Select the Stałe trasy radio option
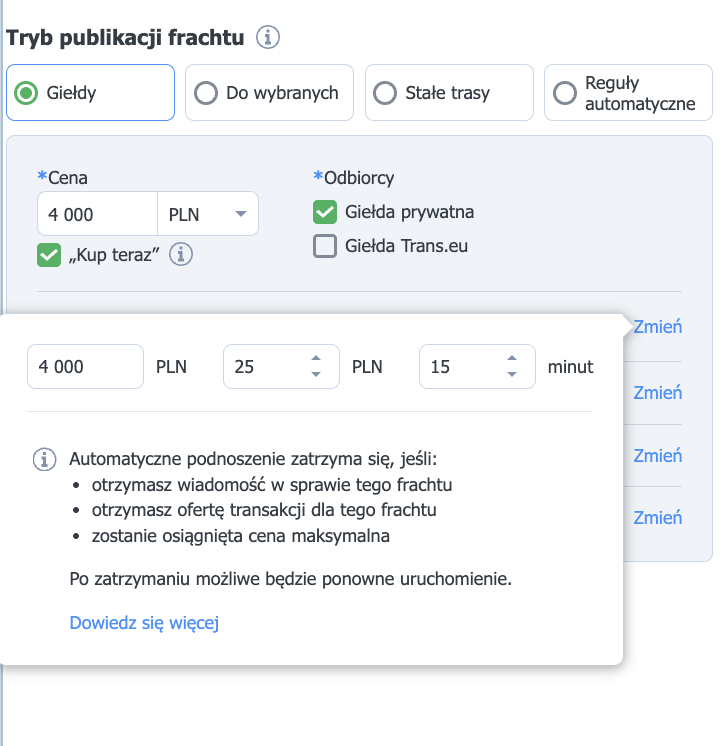Image resolution: width=724 pixels, height=746 pixels. (449, 92)
